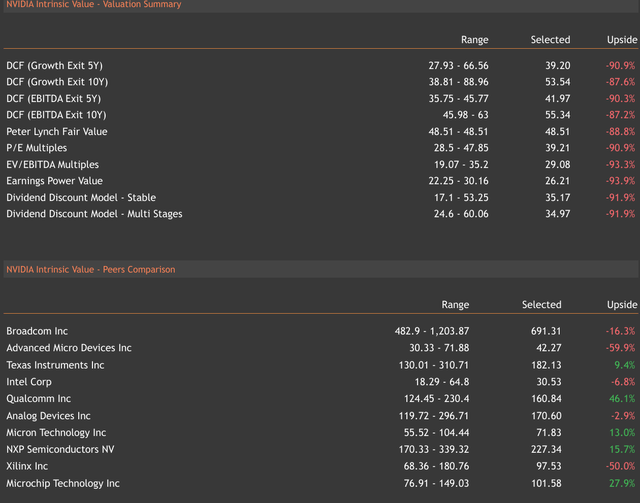Open 'Peter Lynch Fair Value' valuation
Screen dimensions: 640x503
click(x=57, y=131)
